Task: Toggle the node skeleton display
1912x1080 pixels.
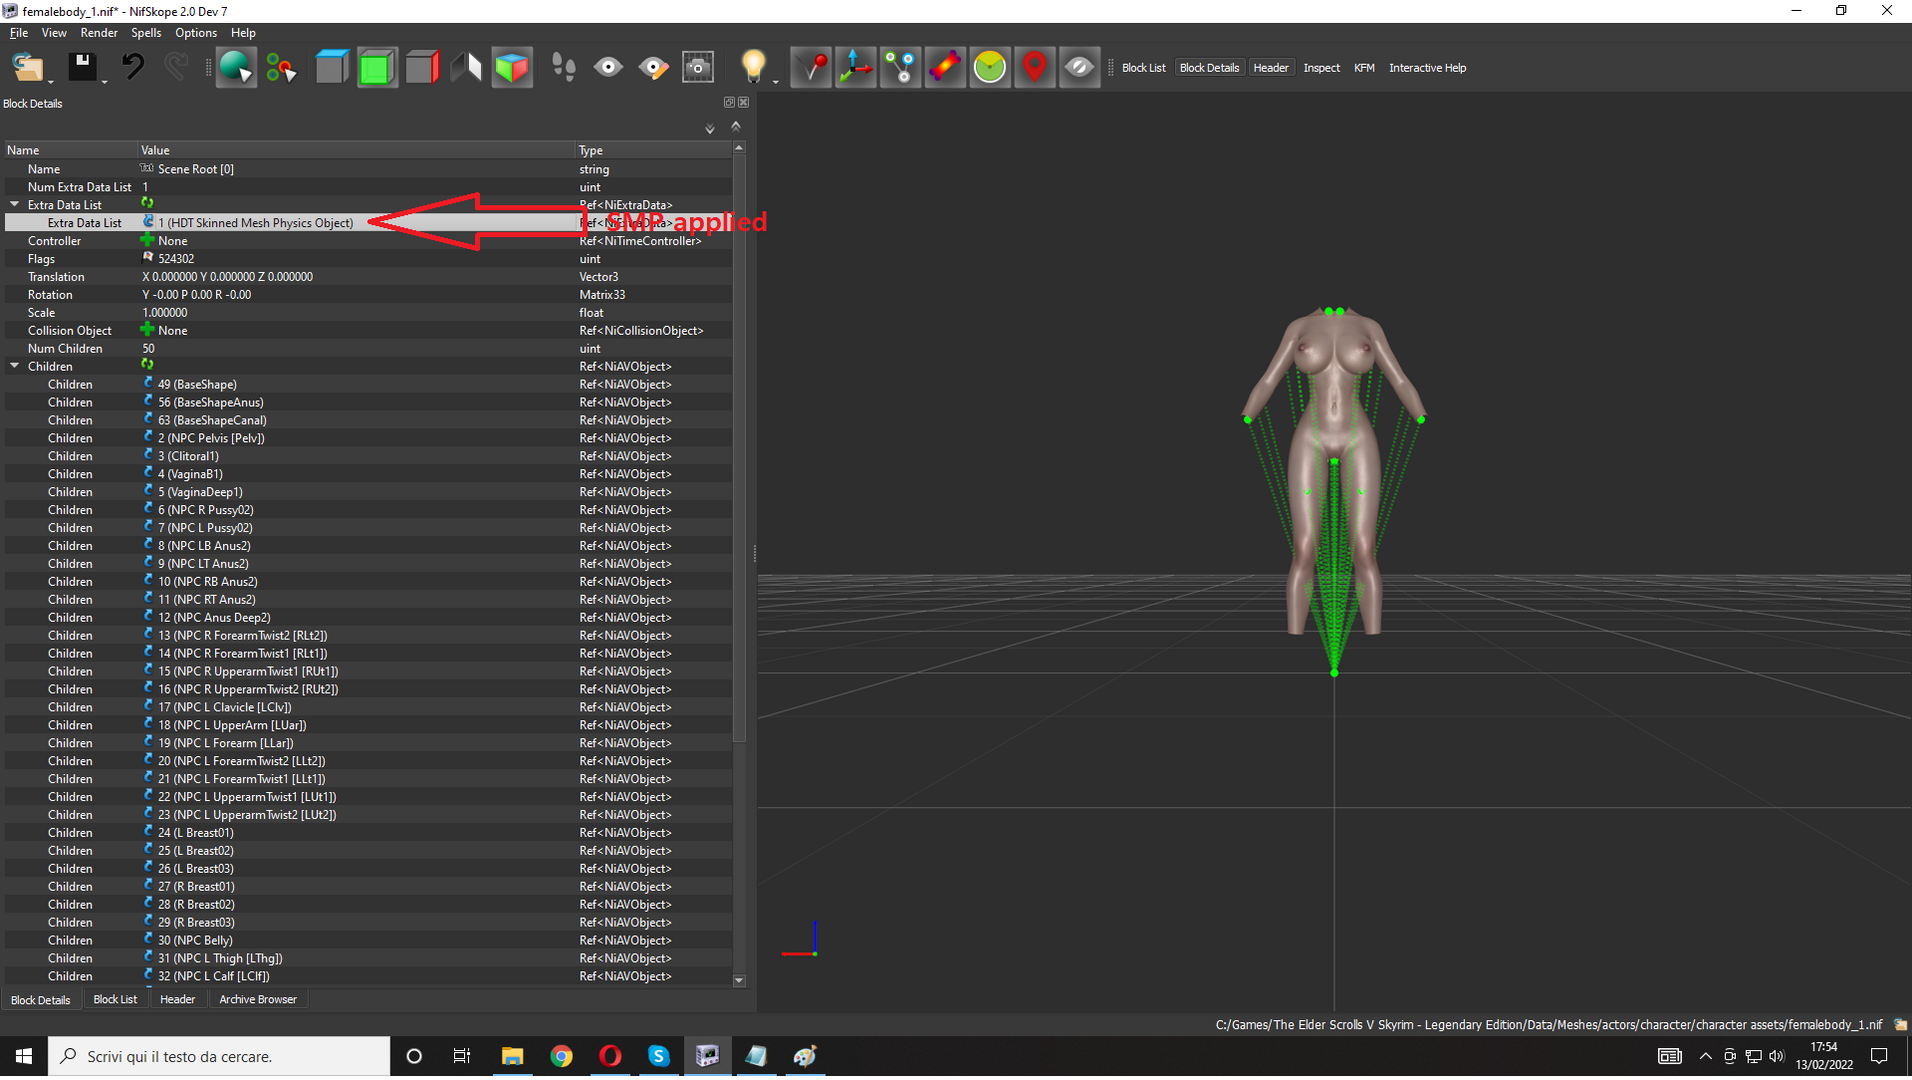Action: [x=901, y=67]
